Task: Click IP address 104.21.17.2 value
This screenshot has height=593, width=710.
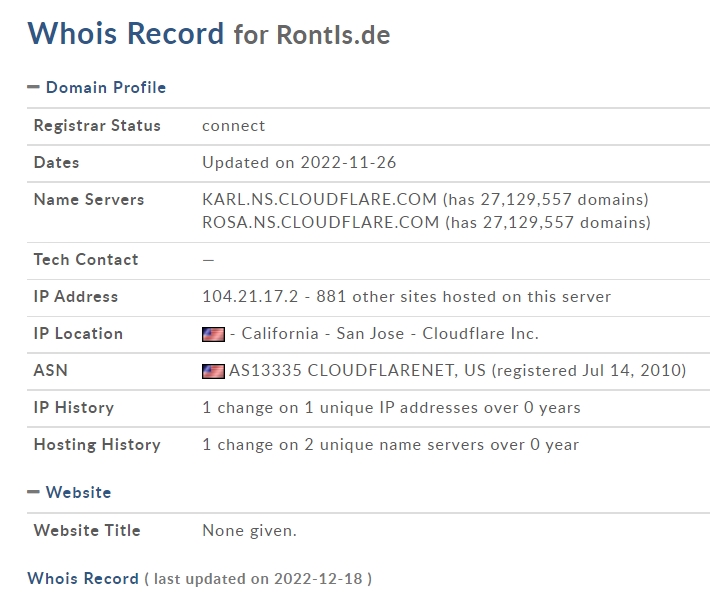Action: (x=250, y=296)
